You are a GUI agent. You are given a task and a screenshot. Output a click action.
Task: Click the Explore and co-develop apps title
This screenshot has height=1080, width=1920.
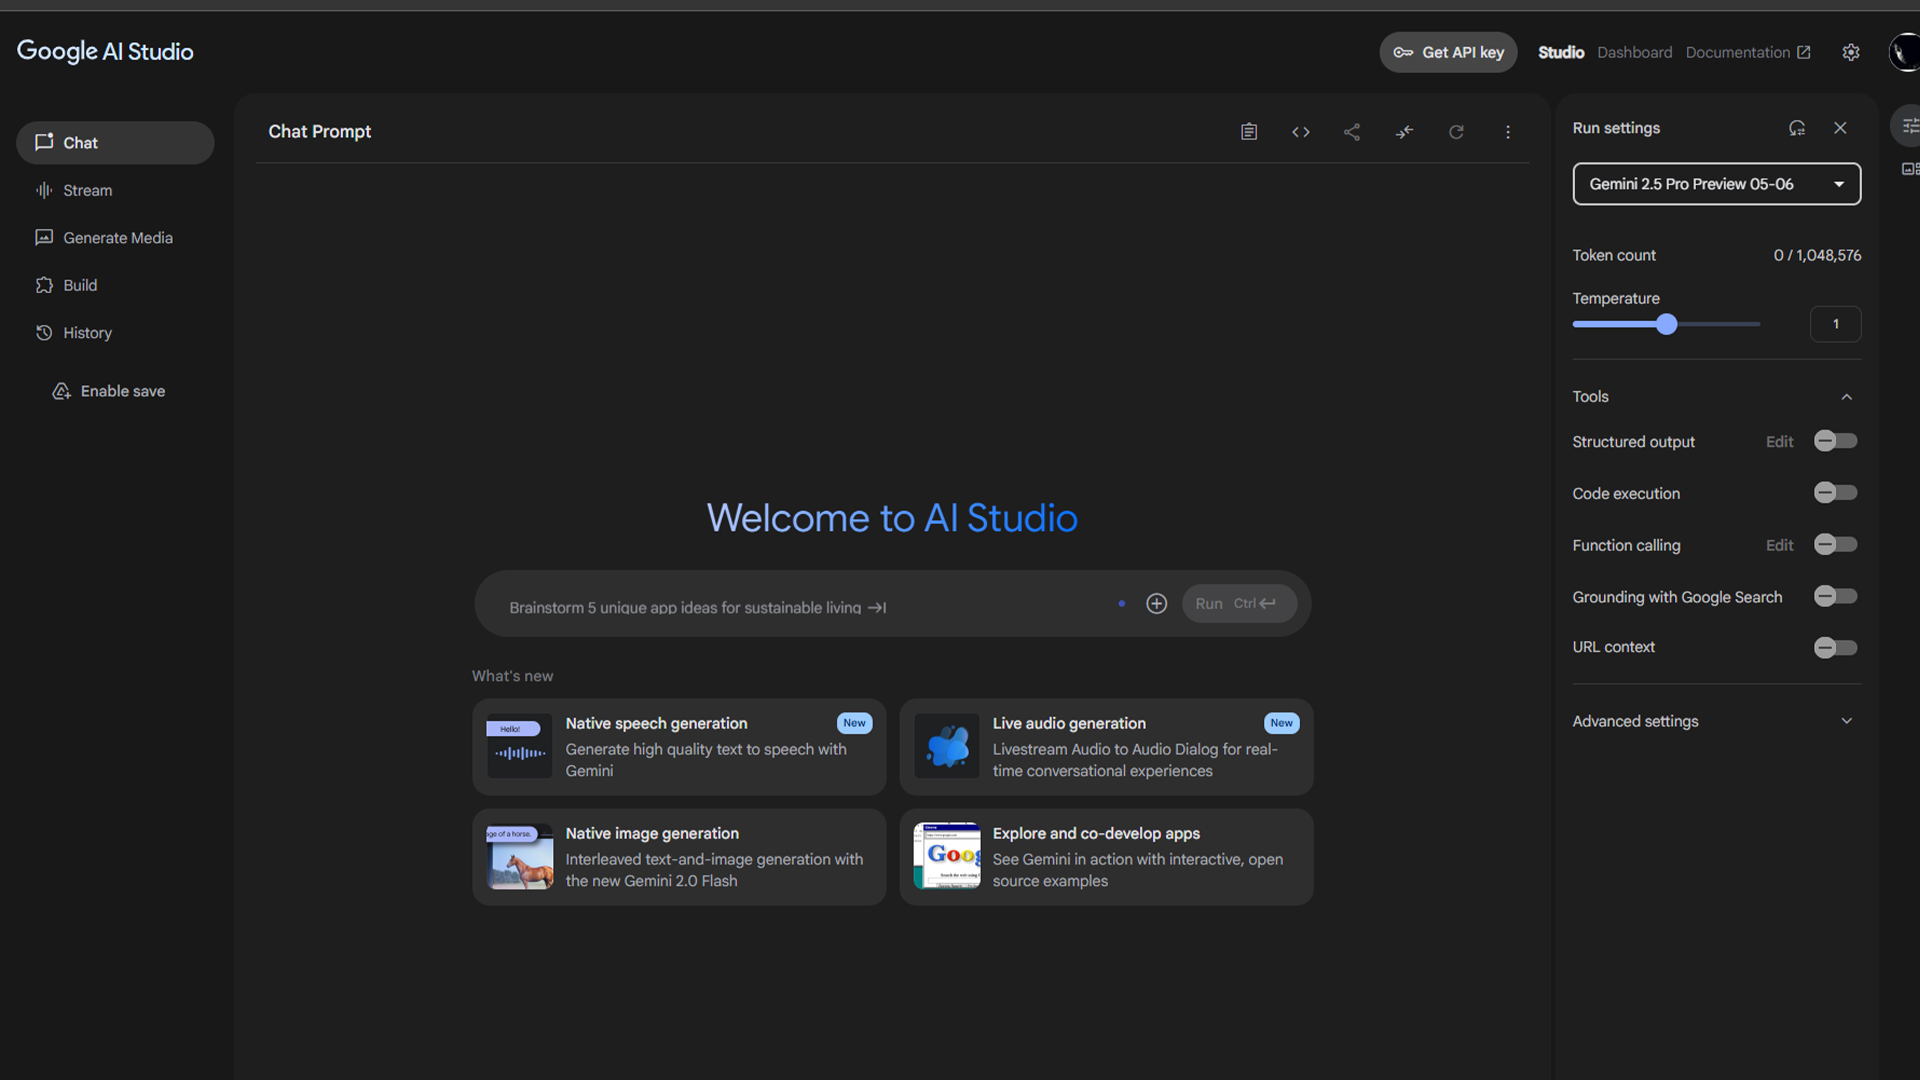point(1096,833)
